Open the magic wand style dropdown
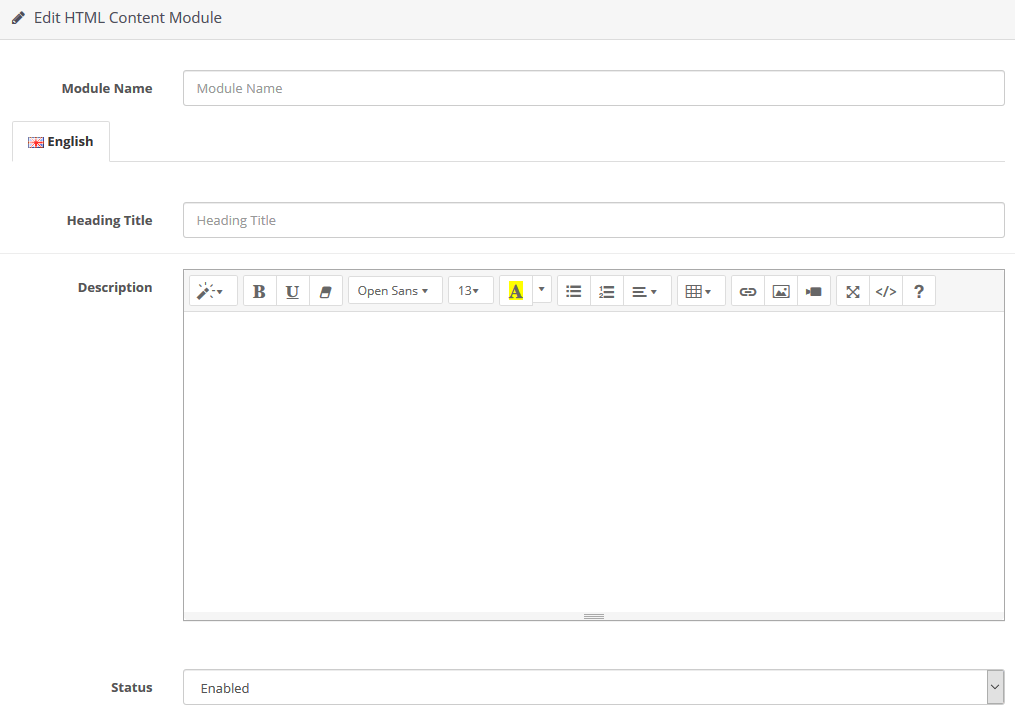 coord(213,291)
